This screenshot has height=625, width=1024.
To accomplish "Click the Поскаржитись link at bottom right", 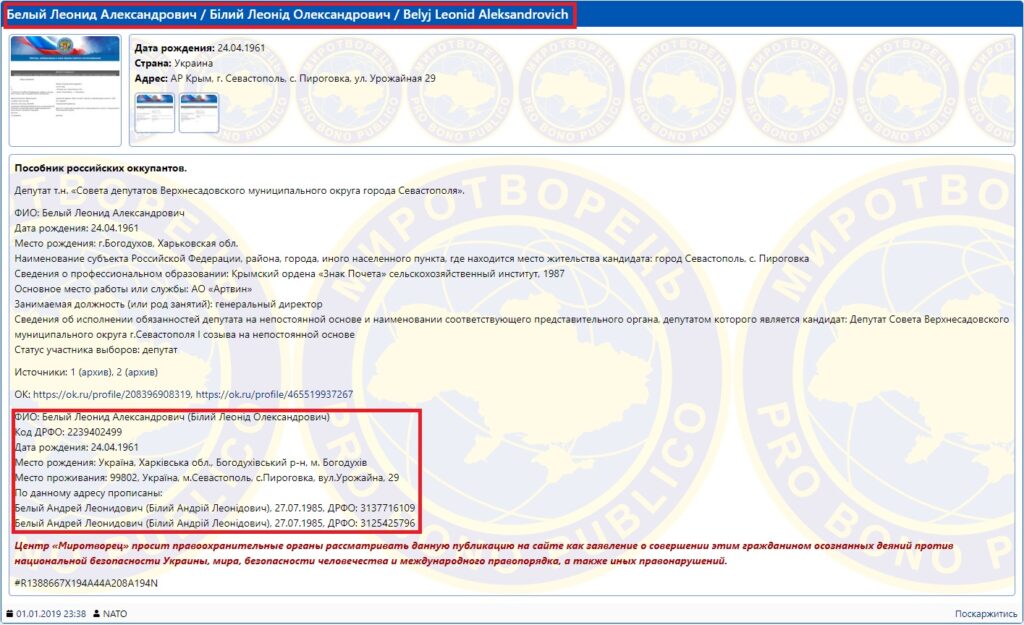I will click(x=986, y=613).
